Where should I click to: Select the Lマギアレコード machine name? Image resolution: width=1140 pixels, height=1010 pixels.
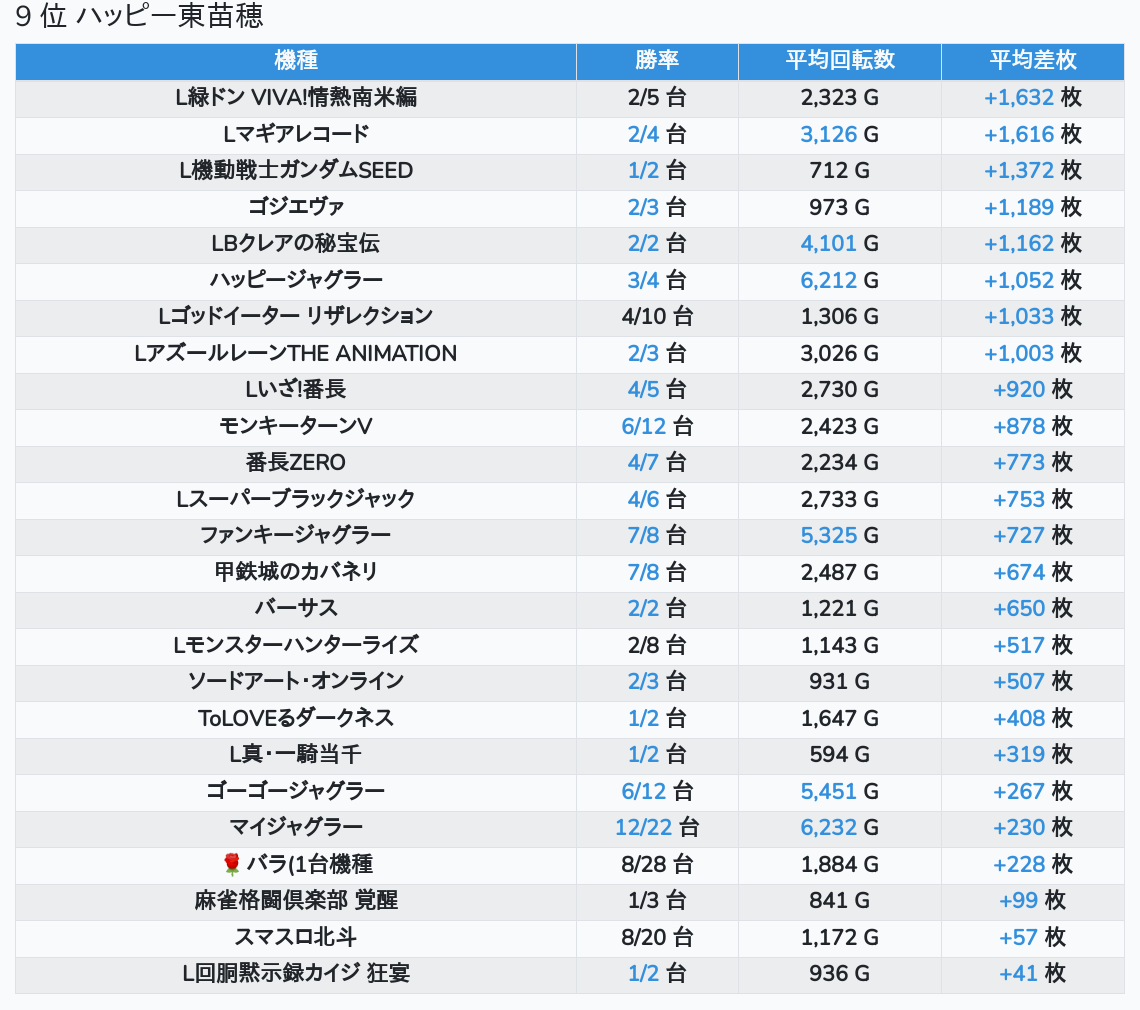pyautogui.click(x=296, y=134)
